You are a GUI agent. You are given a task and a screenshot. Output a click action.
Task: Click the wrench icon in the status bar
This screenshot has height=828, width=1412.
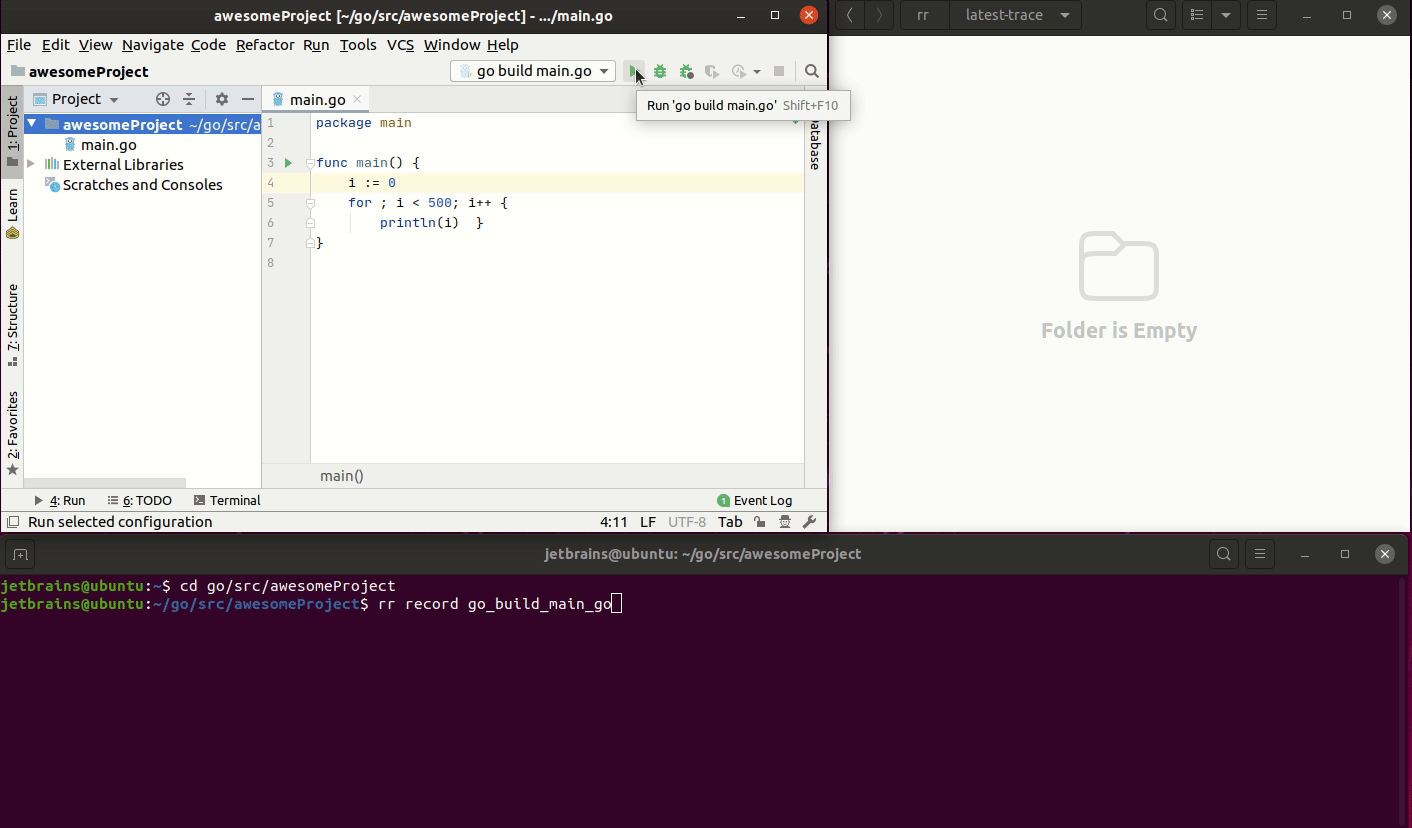(811, 521)
